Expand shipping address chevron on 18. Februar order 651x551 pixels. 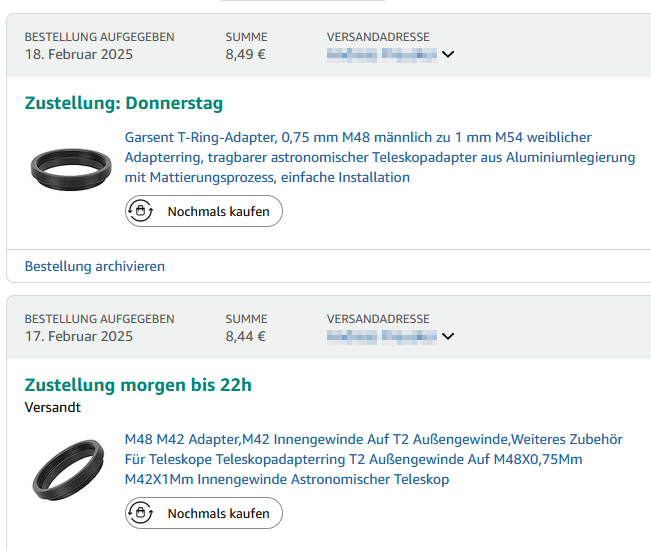[448, 54]
